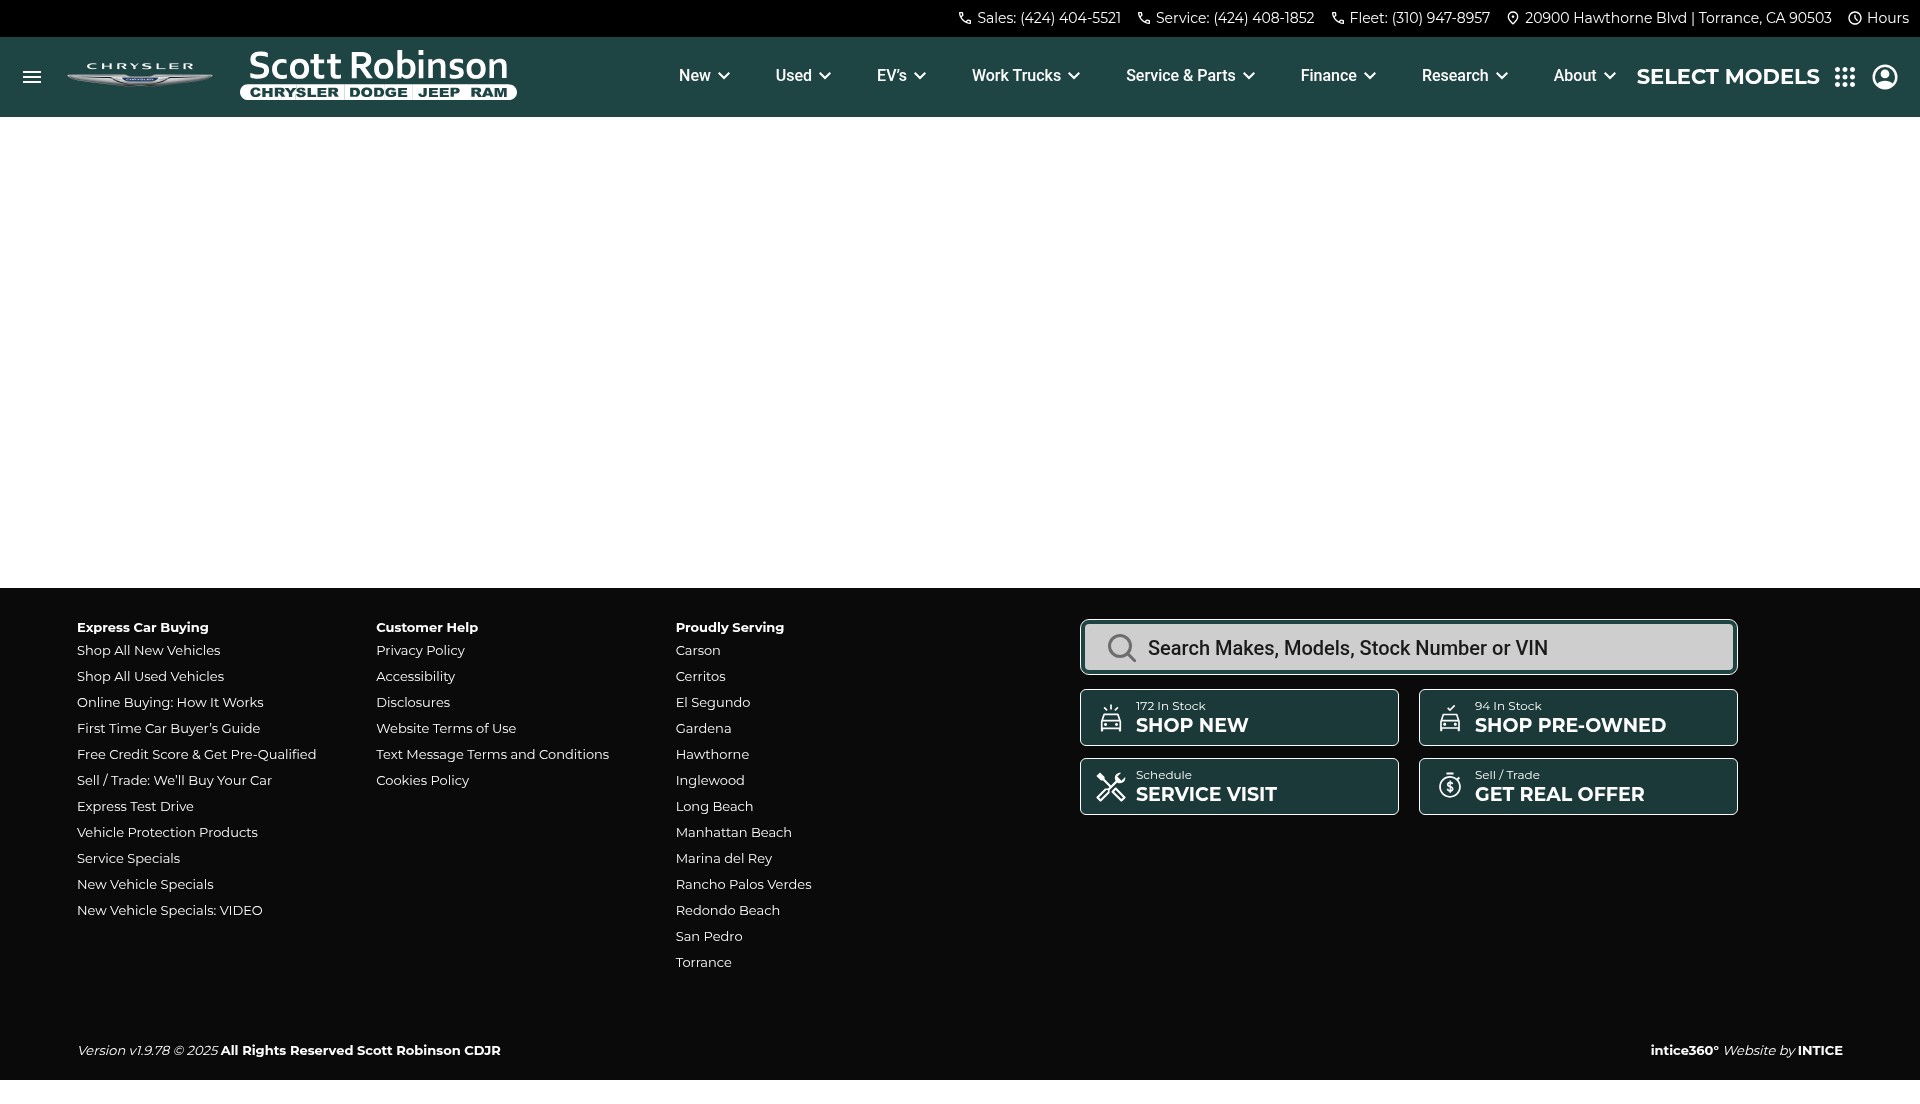Click the vehicle search input field
This screenshot has height=1104, width=1920.
pos(1408,647)
